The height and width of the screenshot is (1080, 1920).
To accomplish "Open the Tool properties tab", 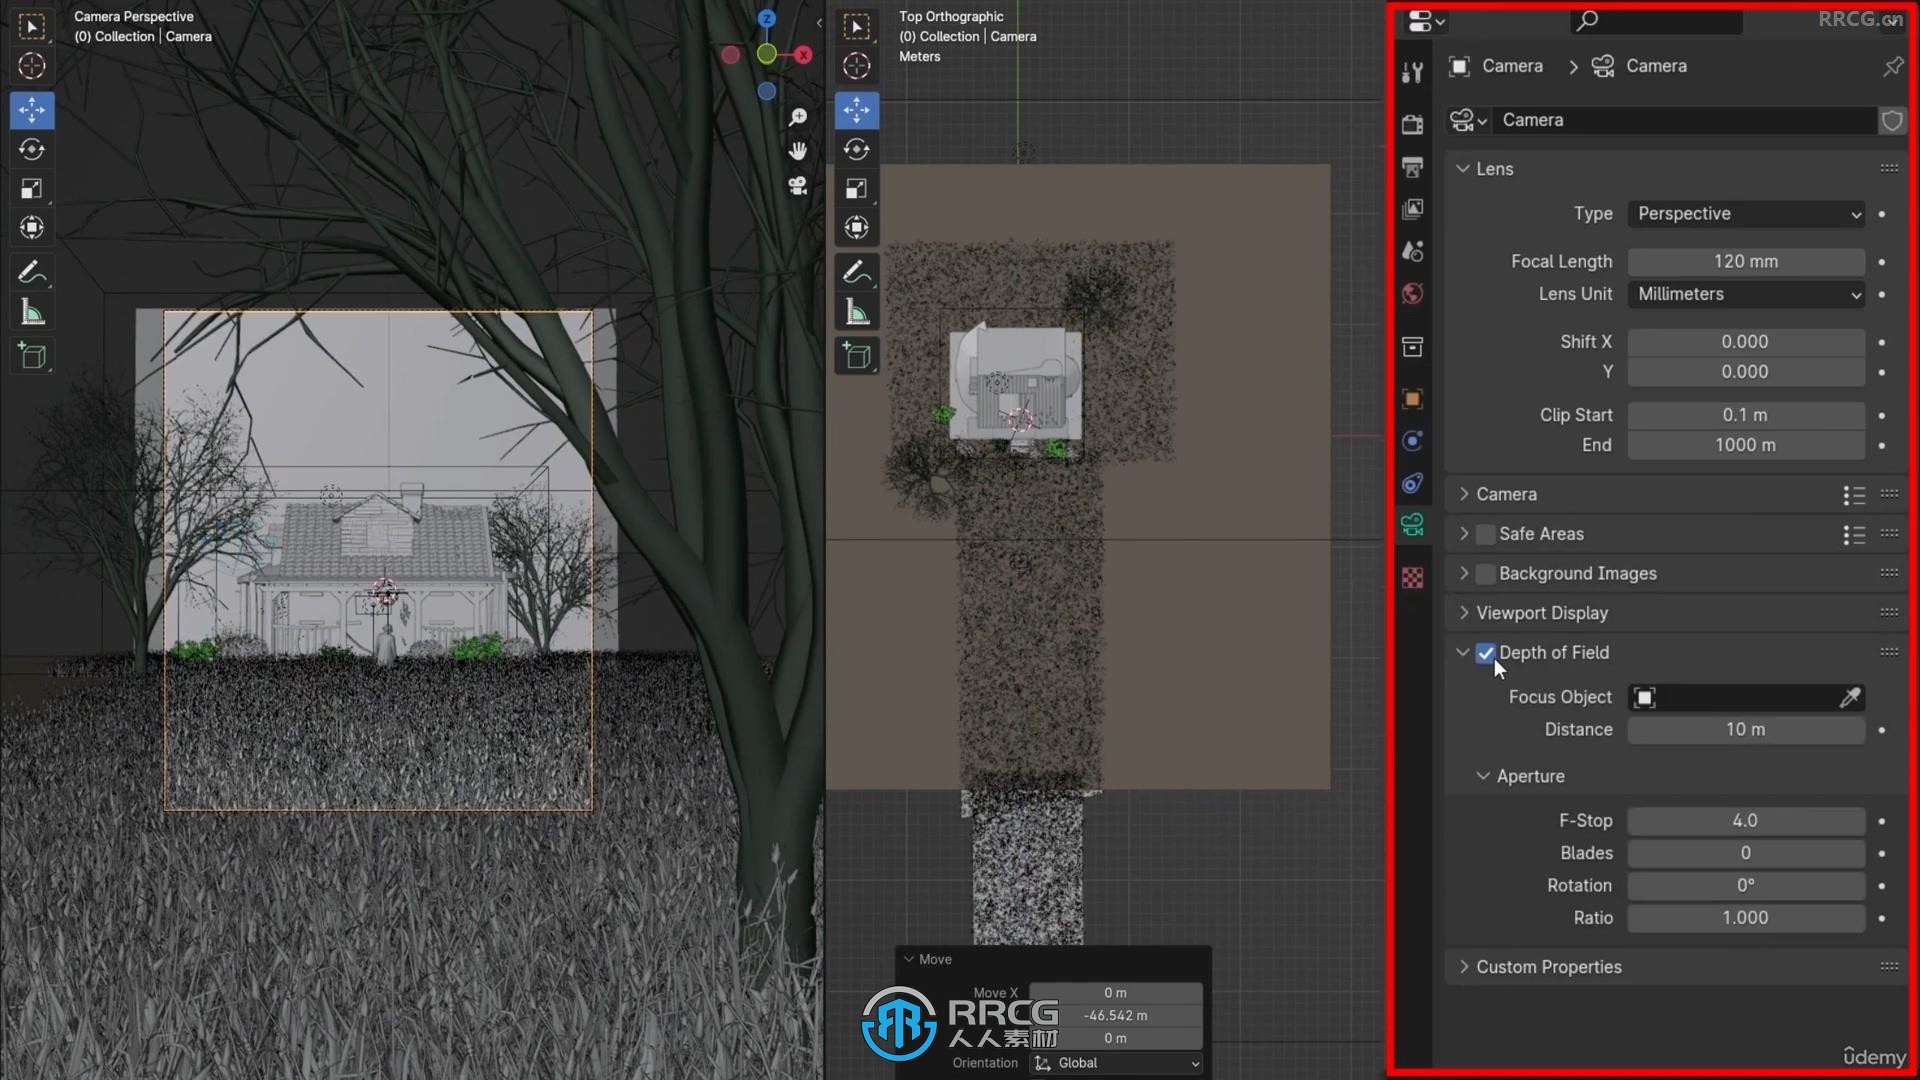I will (x=1412, y=72).
